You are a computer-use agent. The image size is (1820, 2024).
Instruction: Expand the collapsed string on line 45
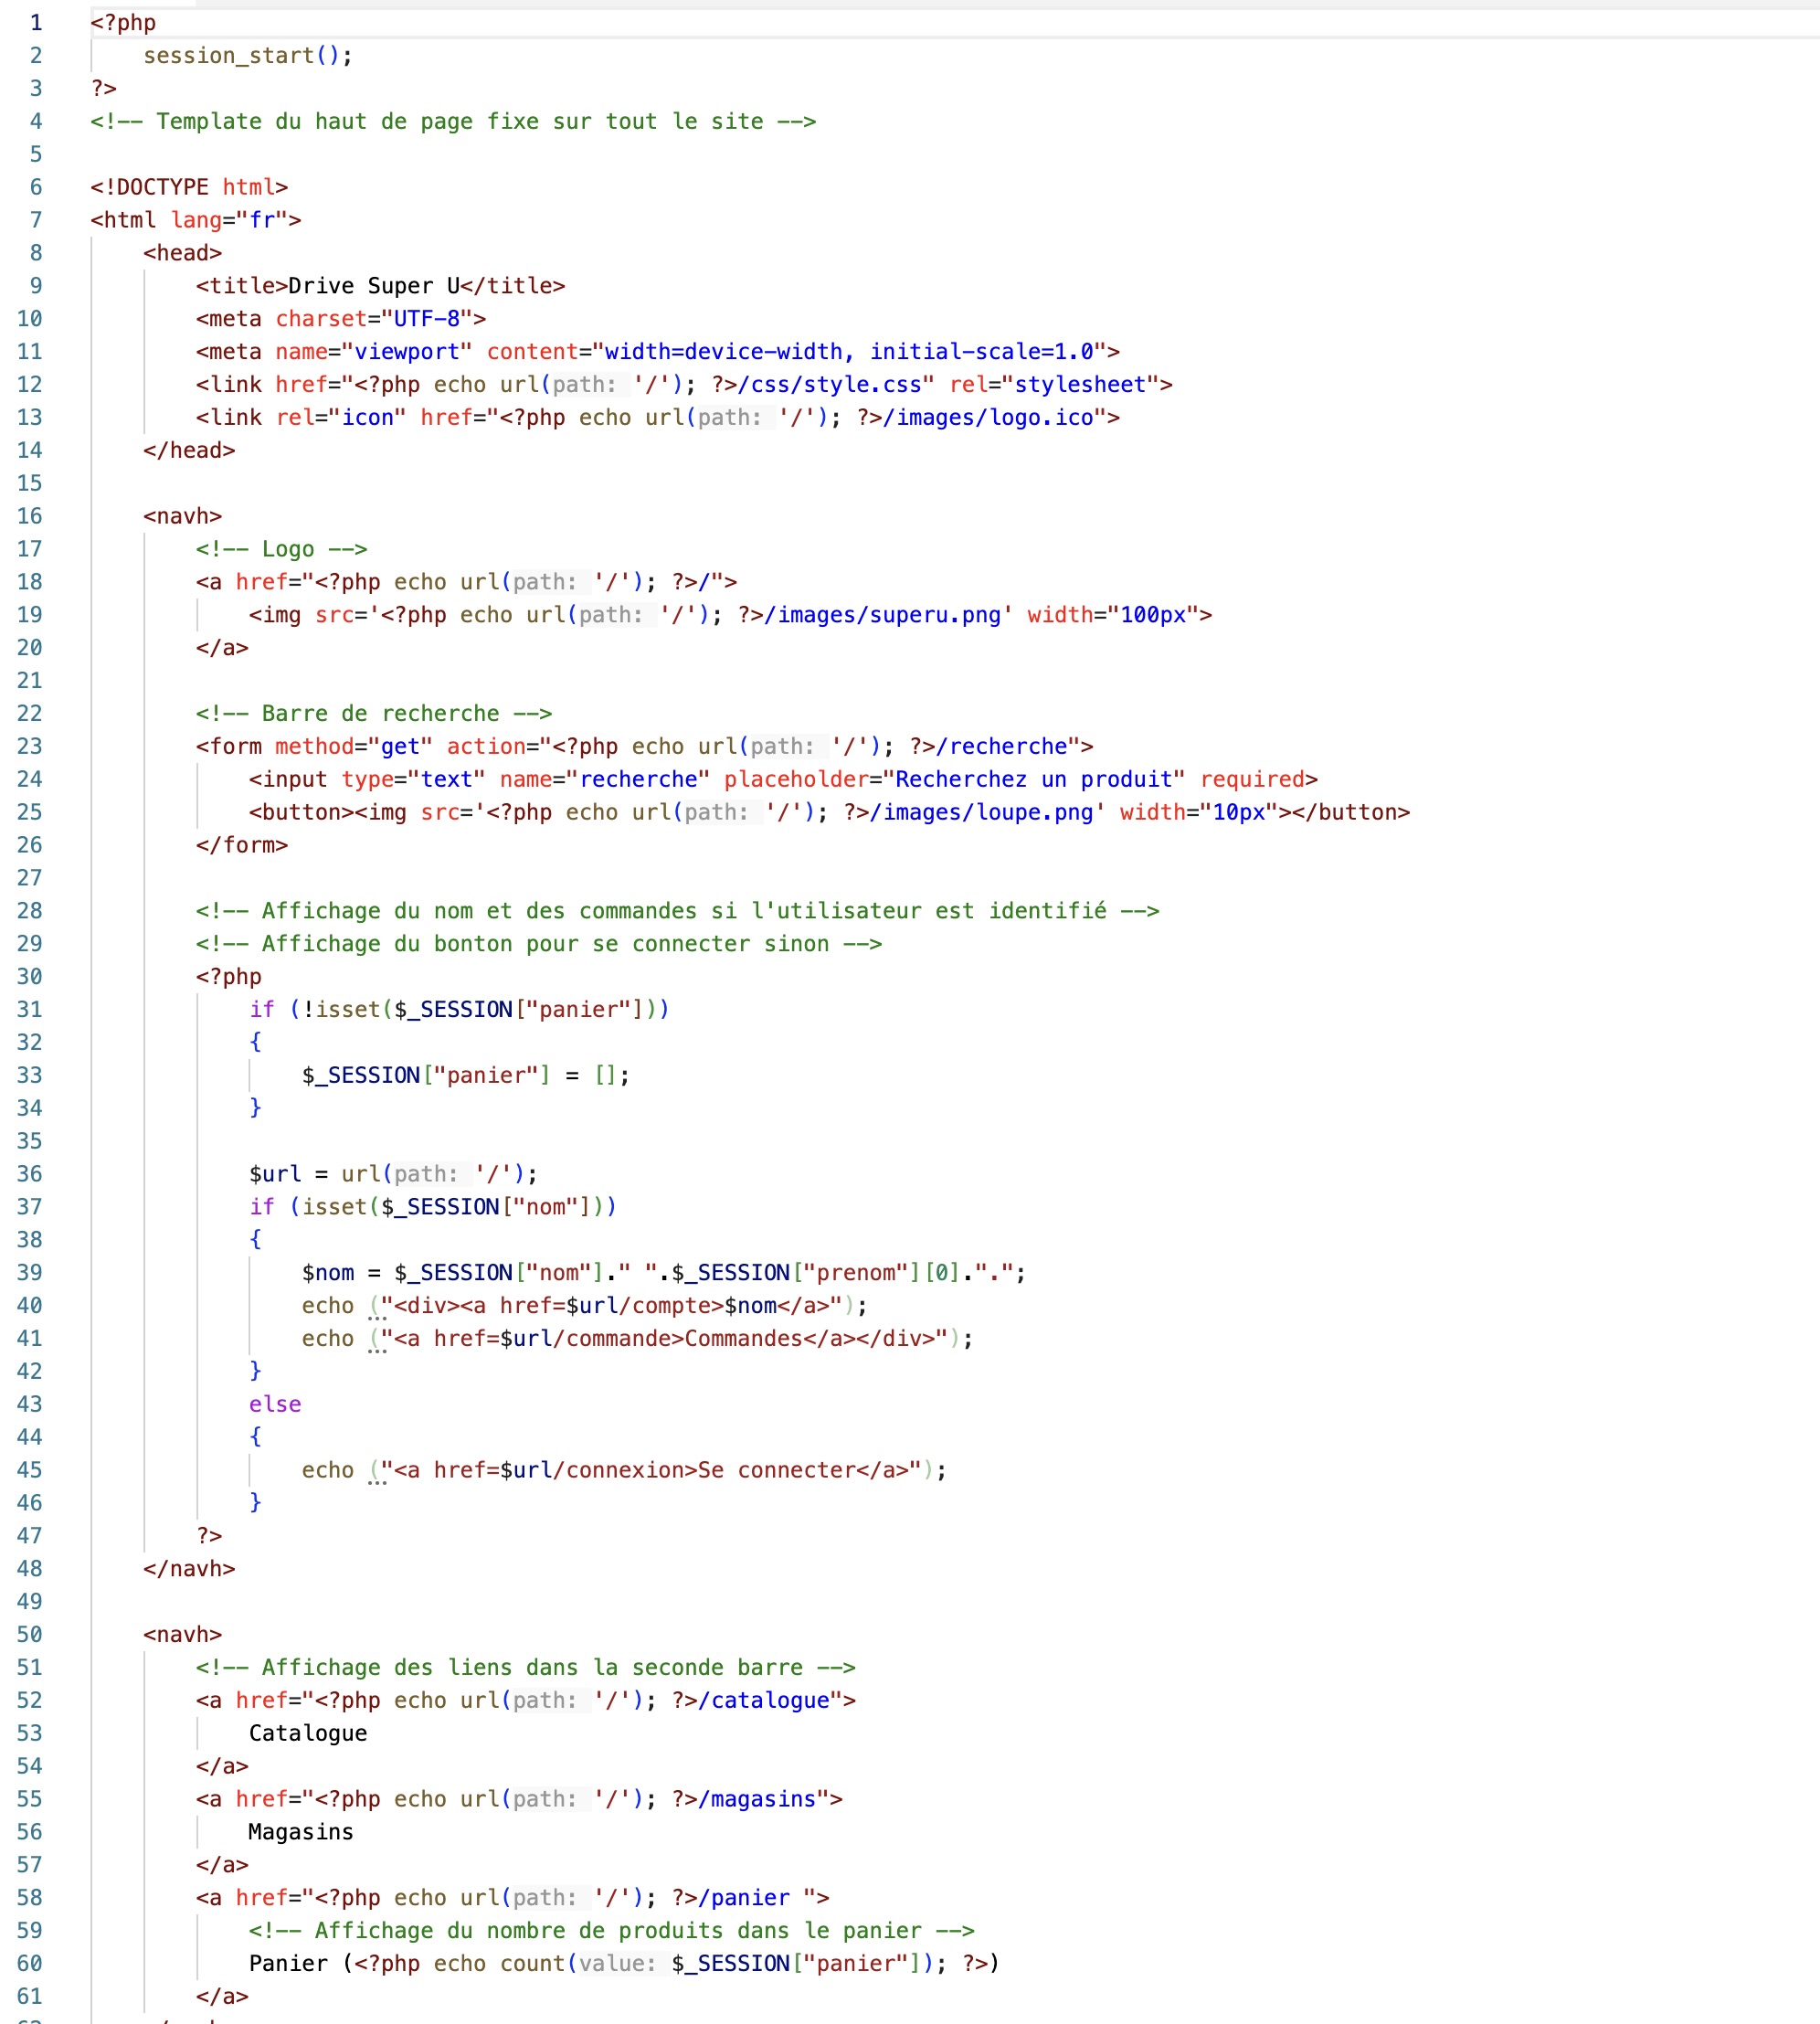click(x=378, y=1484)
